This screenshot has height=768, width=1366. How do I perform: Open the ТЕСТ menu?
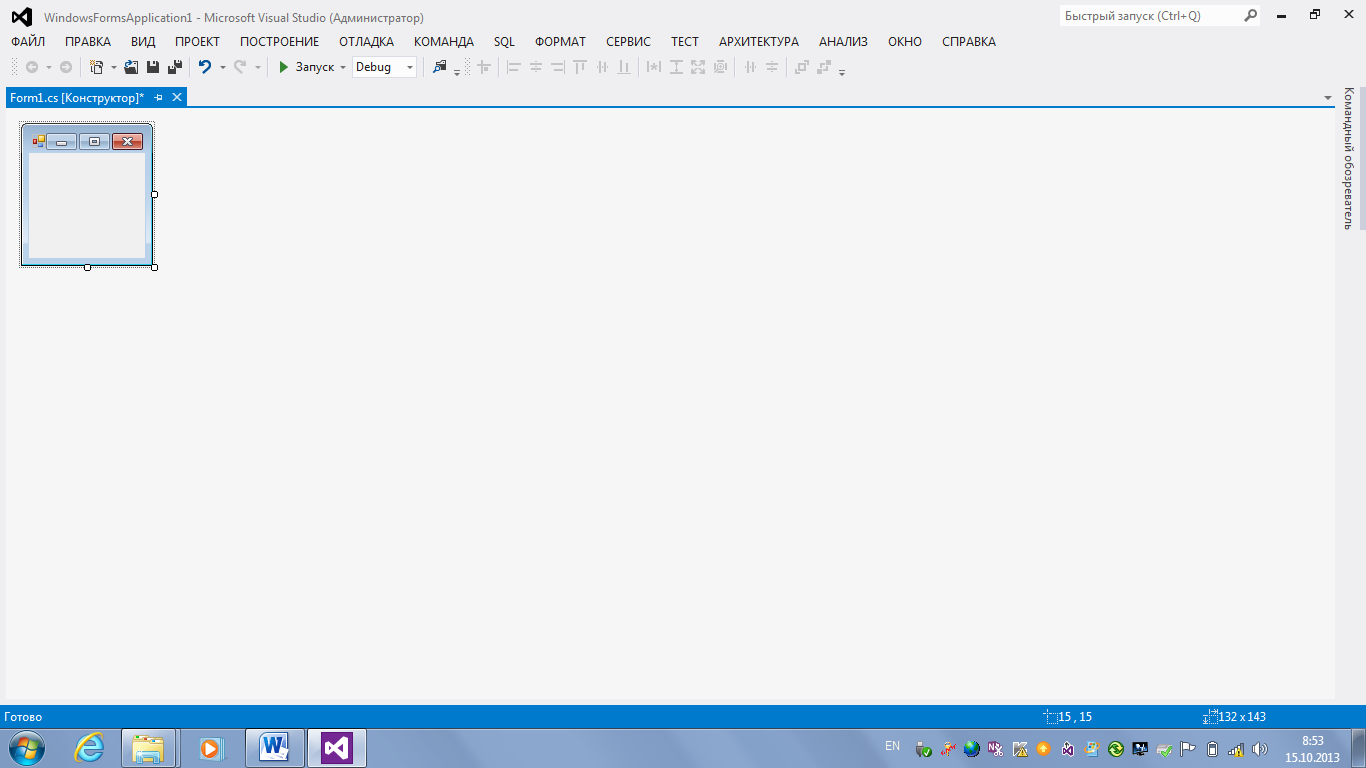(x=685, y=42)
